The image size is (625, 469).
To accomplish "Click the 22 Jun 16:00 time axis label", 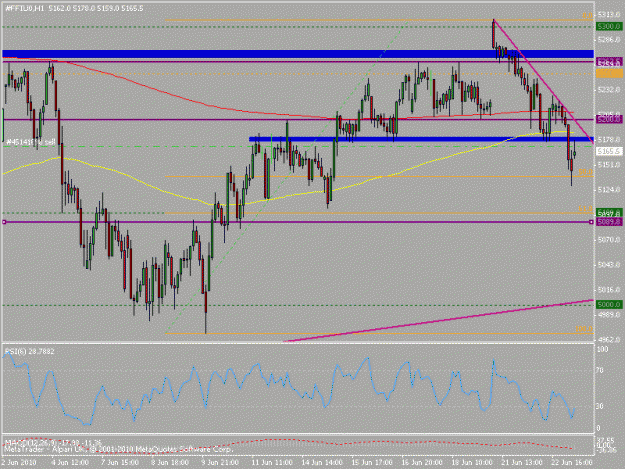I will point(572,463).
